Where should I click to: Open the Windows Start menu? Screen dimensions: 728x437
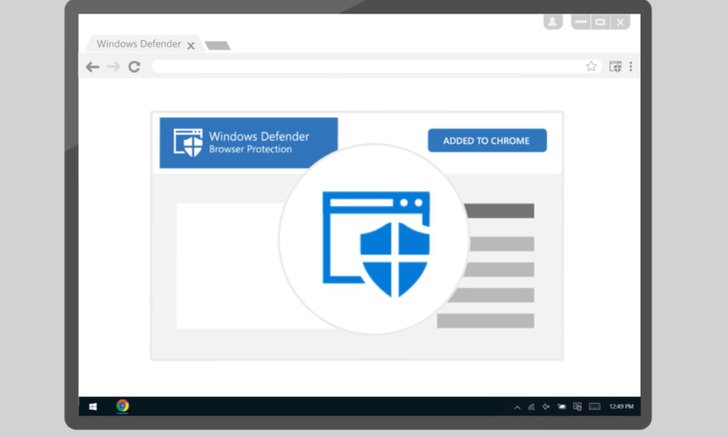coord(93,406)
